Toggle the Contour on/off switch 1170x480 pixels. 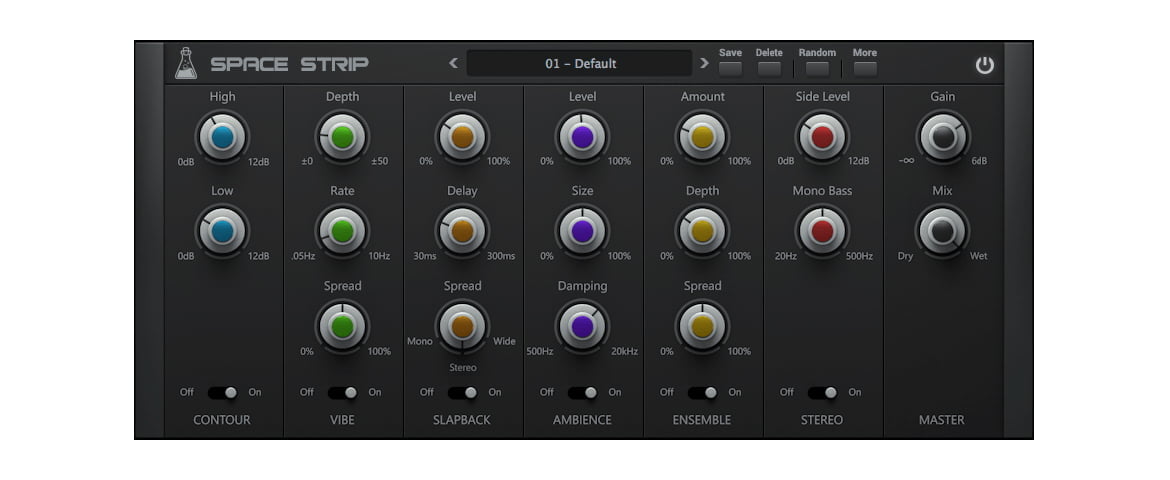pyautogui.click(x=222, y=393)
